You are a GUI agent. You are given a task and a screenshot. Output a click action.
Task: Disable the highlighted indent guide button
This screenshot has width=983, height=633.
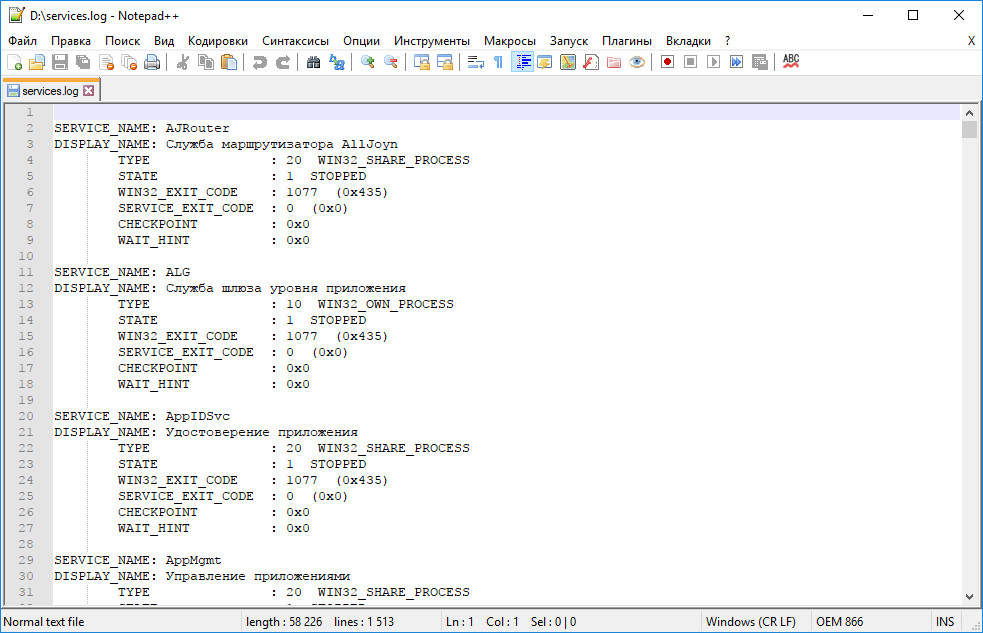tap(522, 62)
